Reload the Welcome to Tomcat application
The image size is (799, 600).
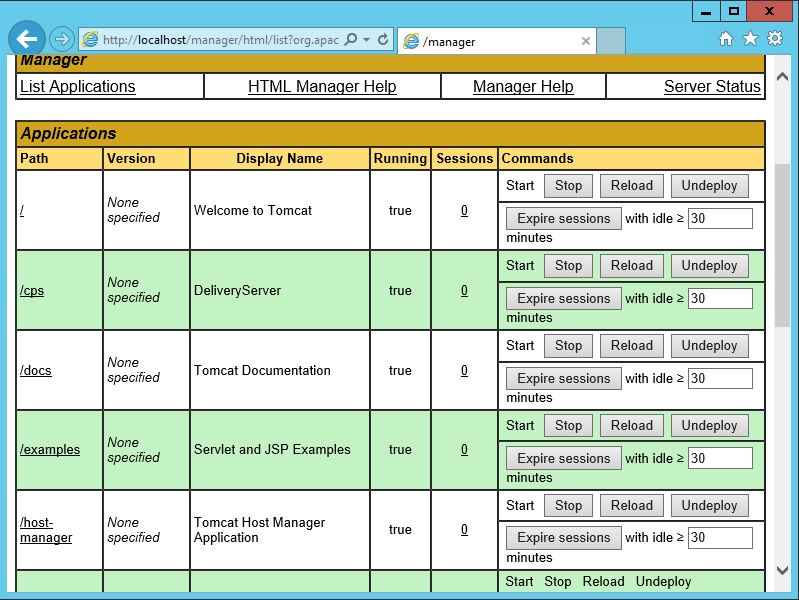tap(632, 186)
